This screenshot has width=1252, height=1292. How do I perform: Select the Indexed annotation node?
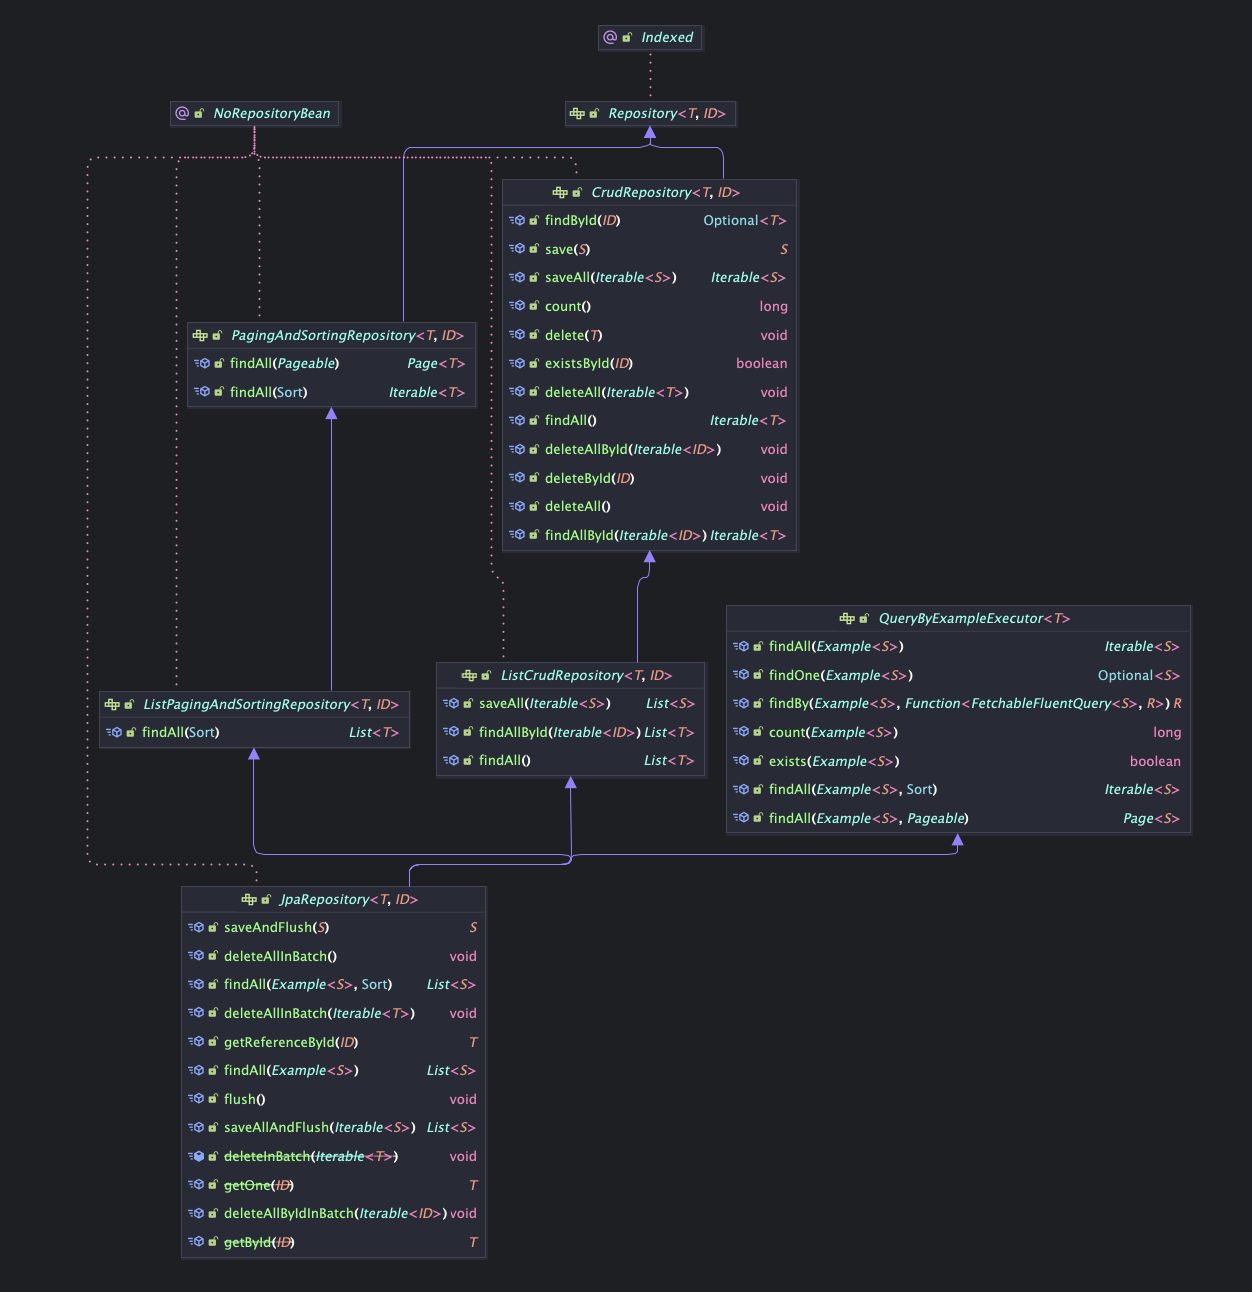(x=650, y=37)
